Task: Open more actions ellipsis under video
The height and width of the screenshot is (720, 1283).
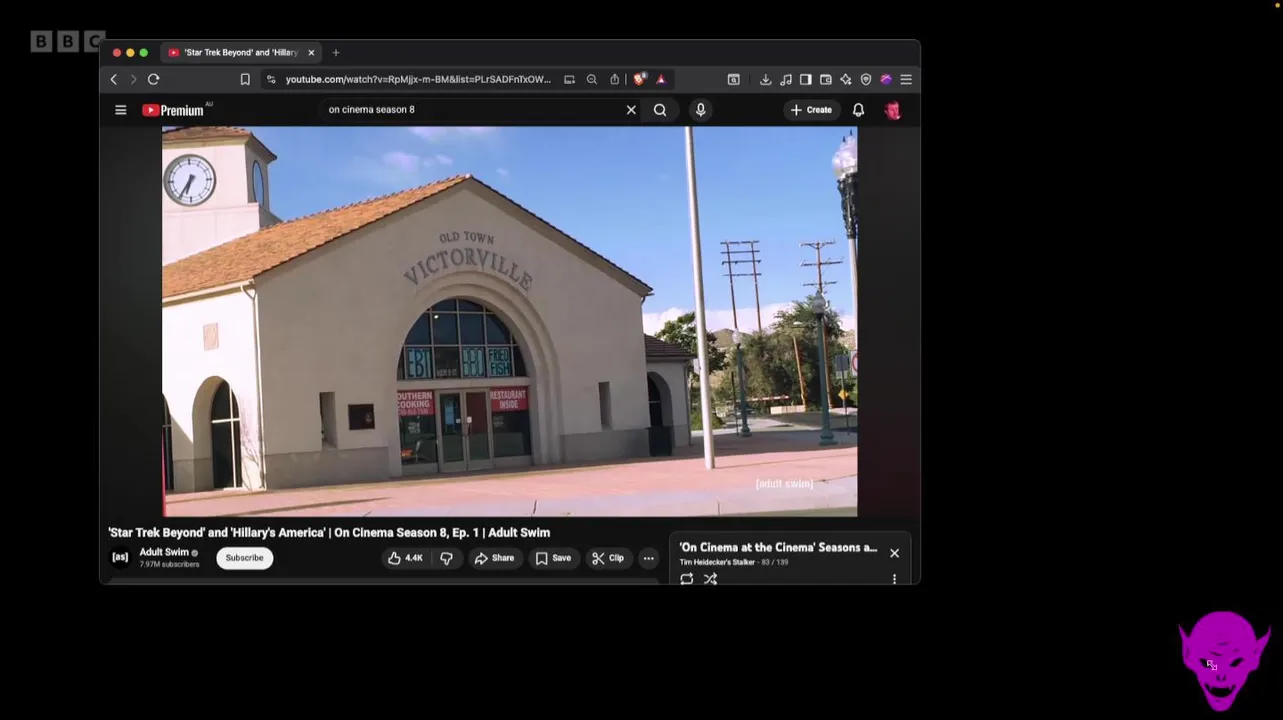Action: [x=648, y=558]
